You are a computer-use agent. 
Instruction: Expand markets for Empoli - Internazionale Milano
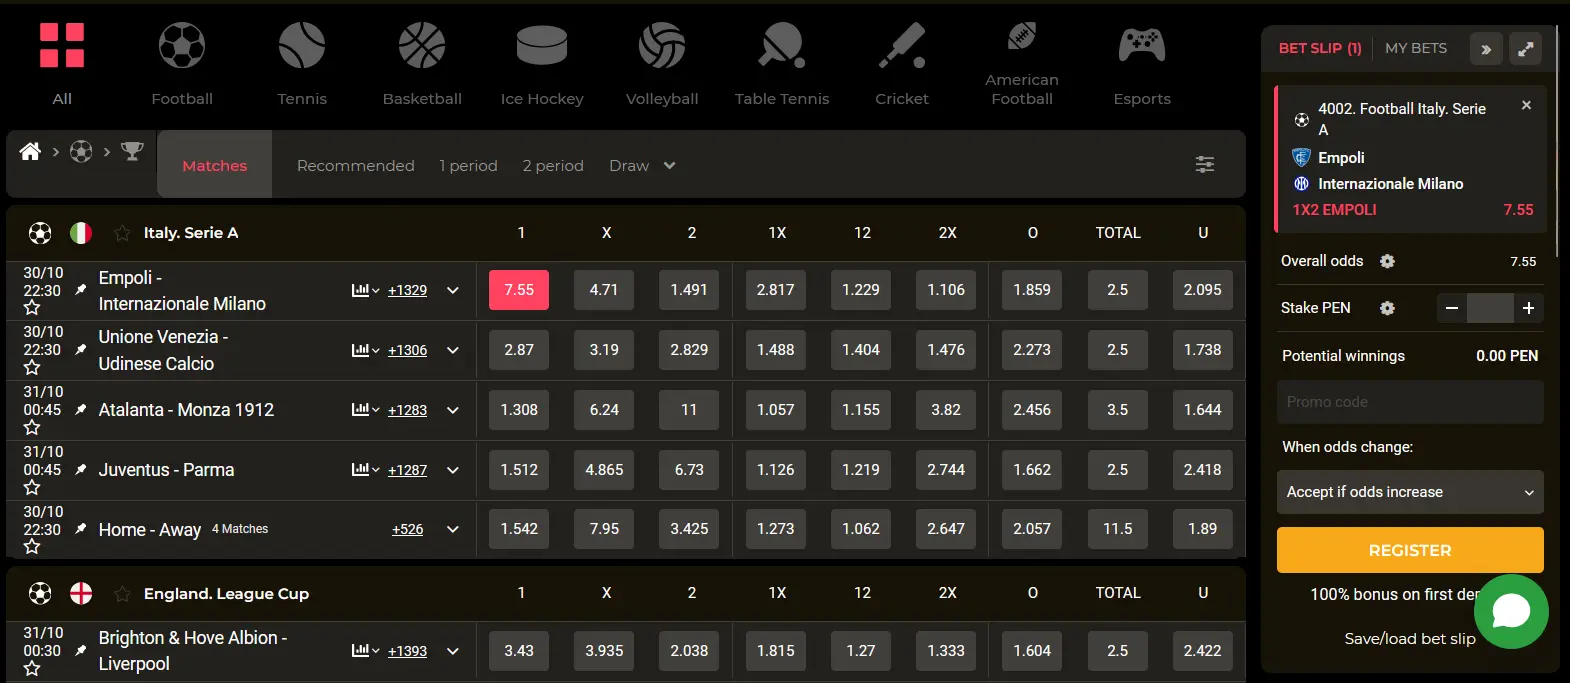click(453, 290)
